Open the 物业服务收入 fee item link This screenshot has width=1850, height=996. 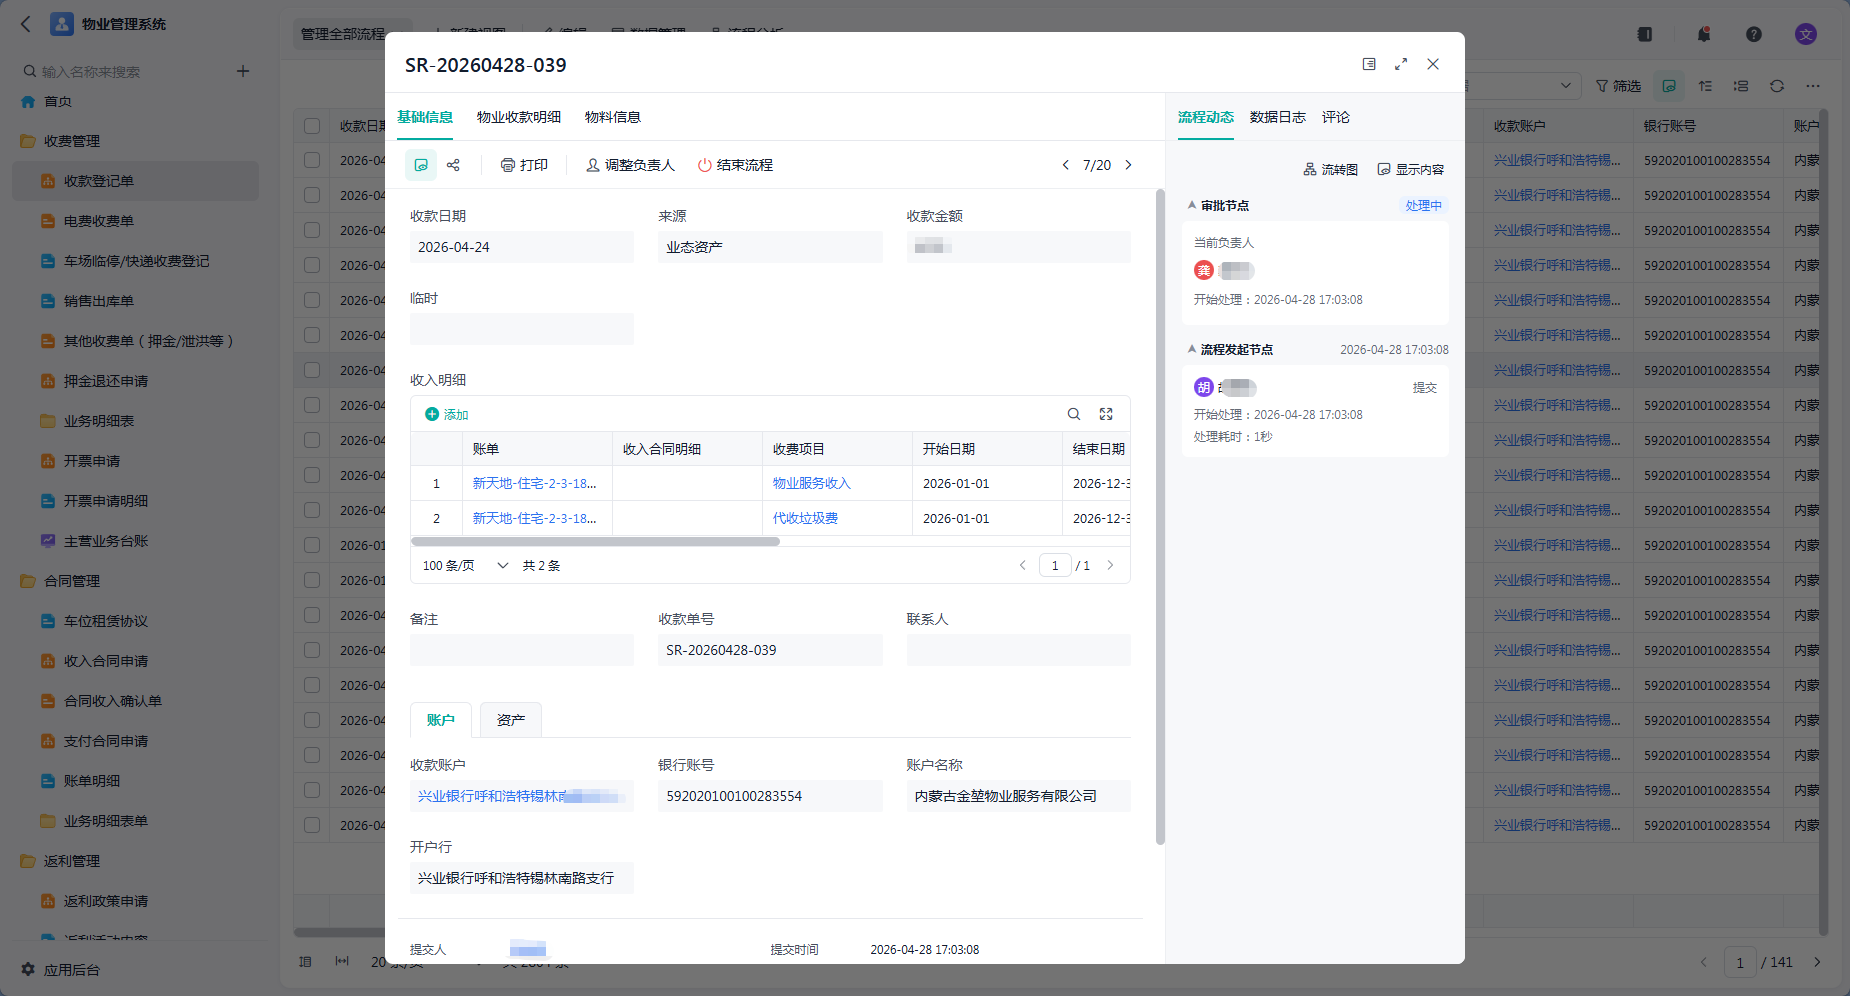point(812,483)
